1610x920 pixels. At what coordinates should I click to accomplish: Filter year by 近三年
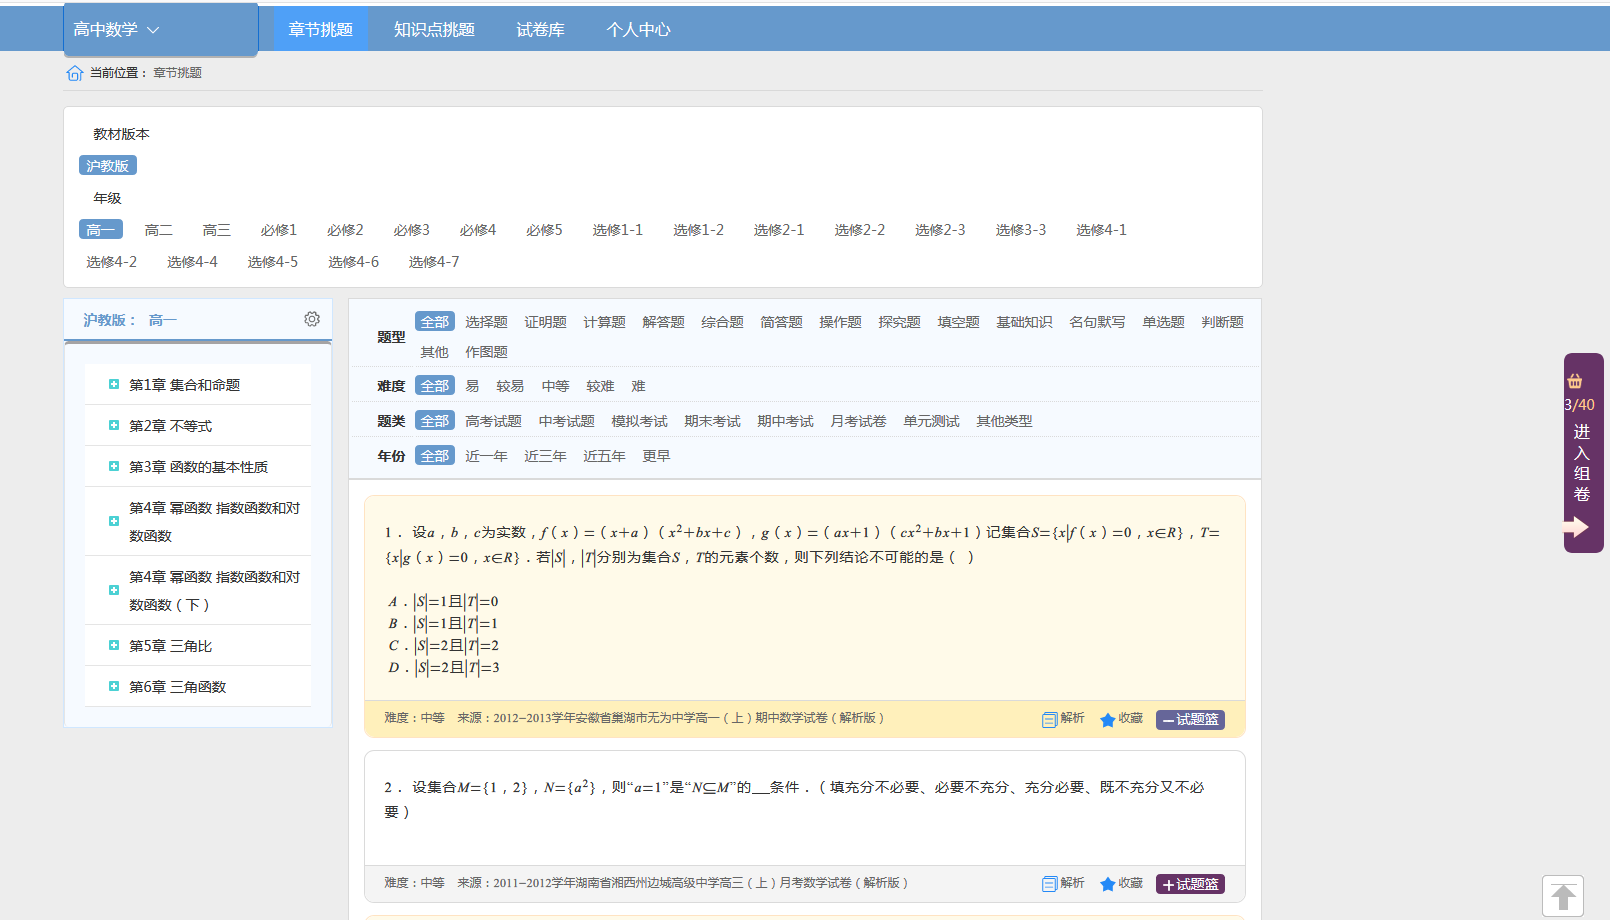click(545, 456)
